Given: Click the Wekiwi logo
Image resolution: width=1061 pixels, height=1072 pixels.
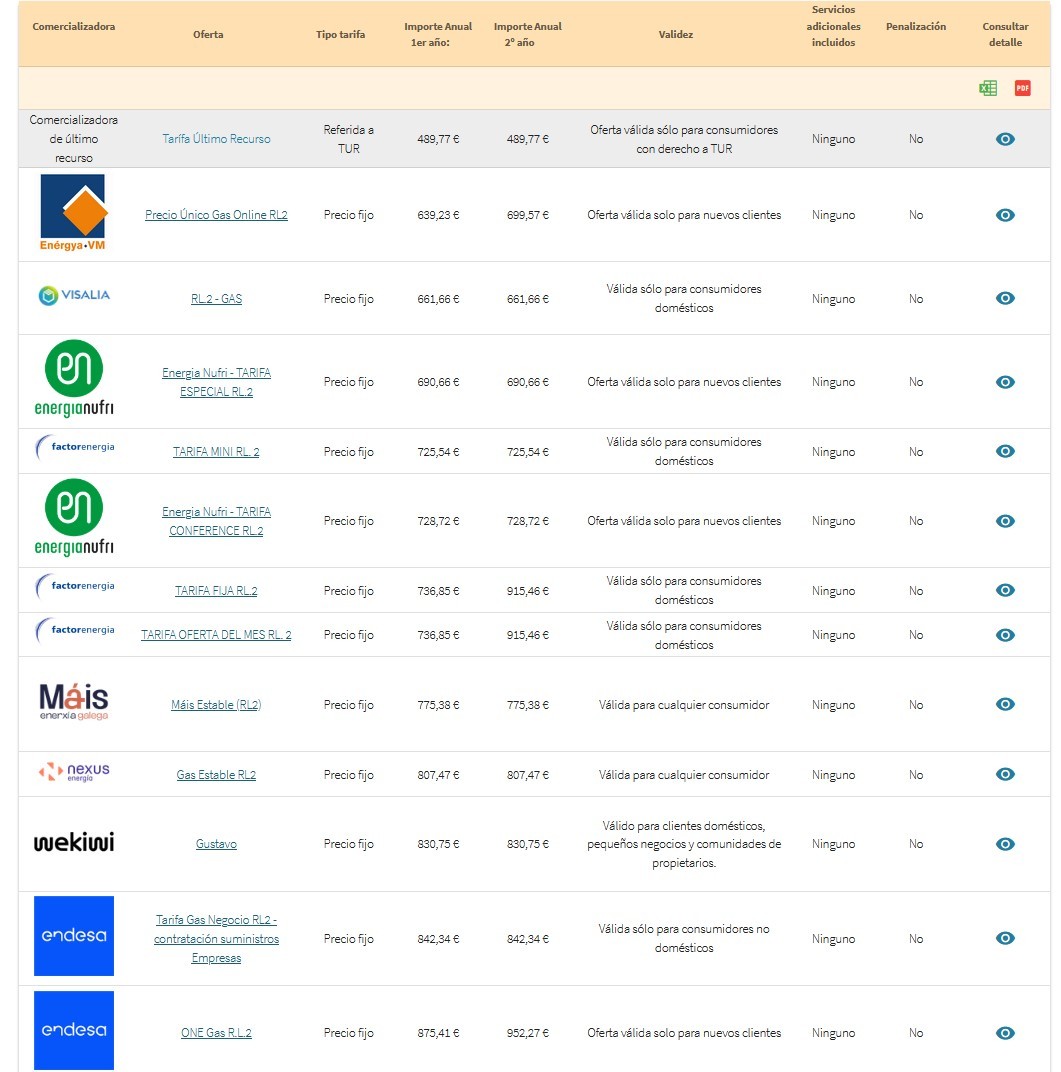Looking at the screenshot, I should pos(74,842).
